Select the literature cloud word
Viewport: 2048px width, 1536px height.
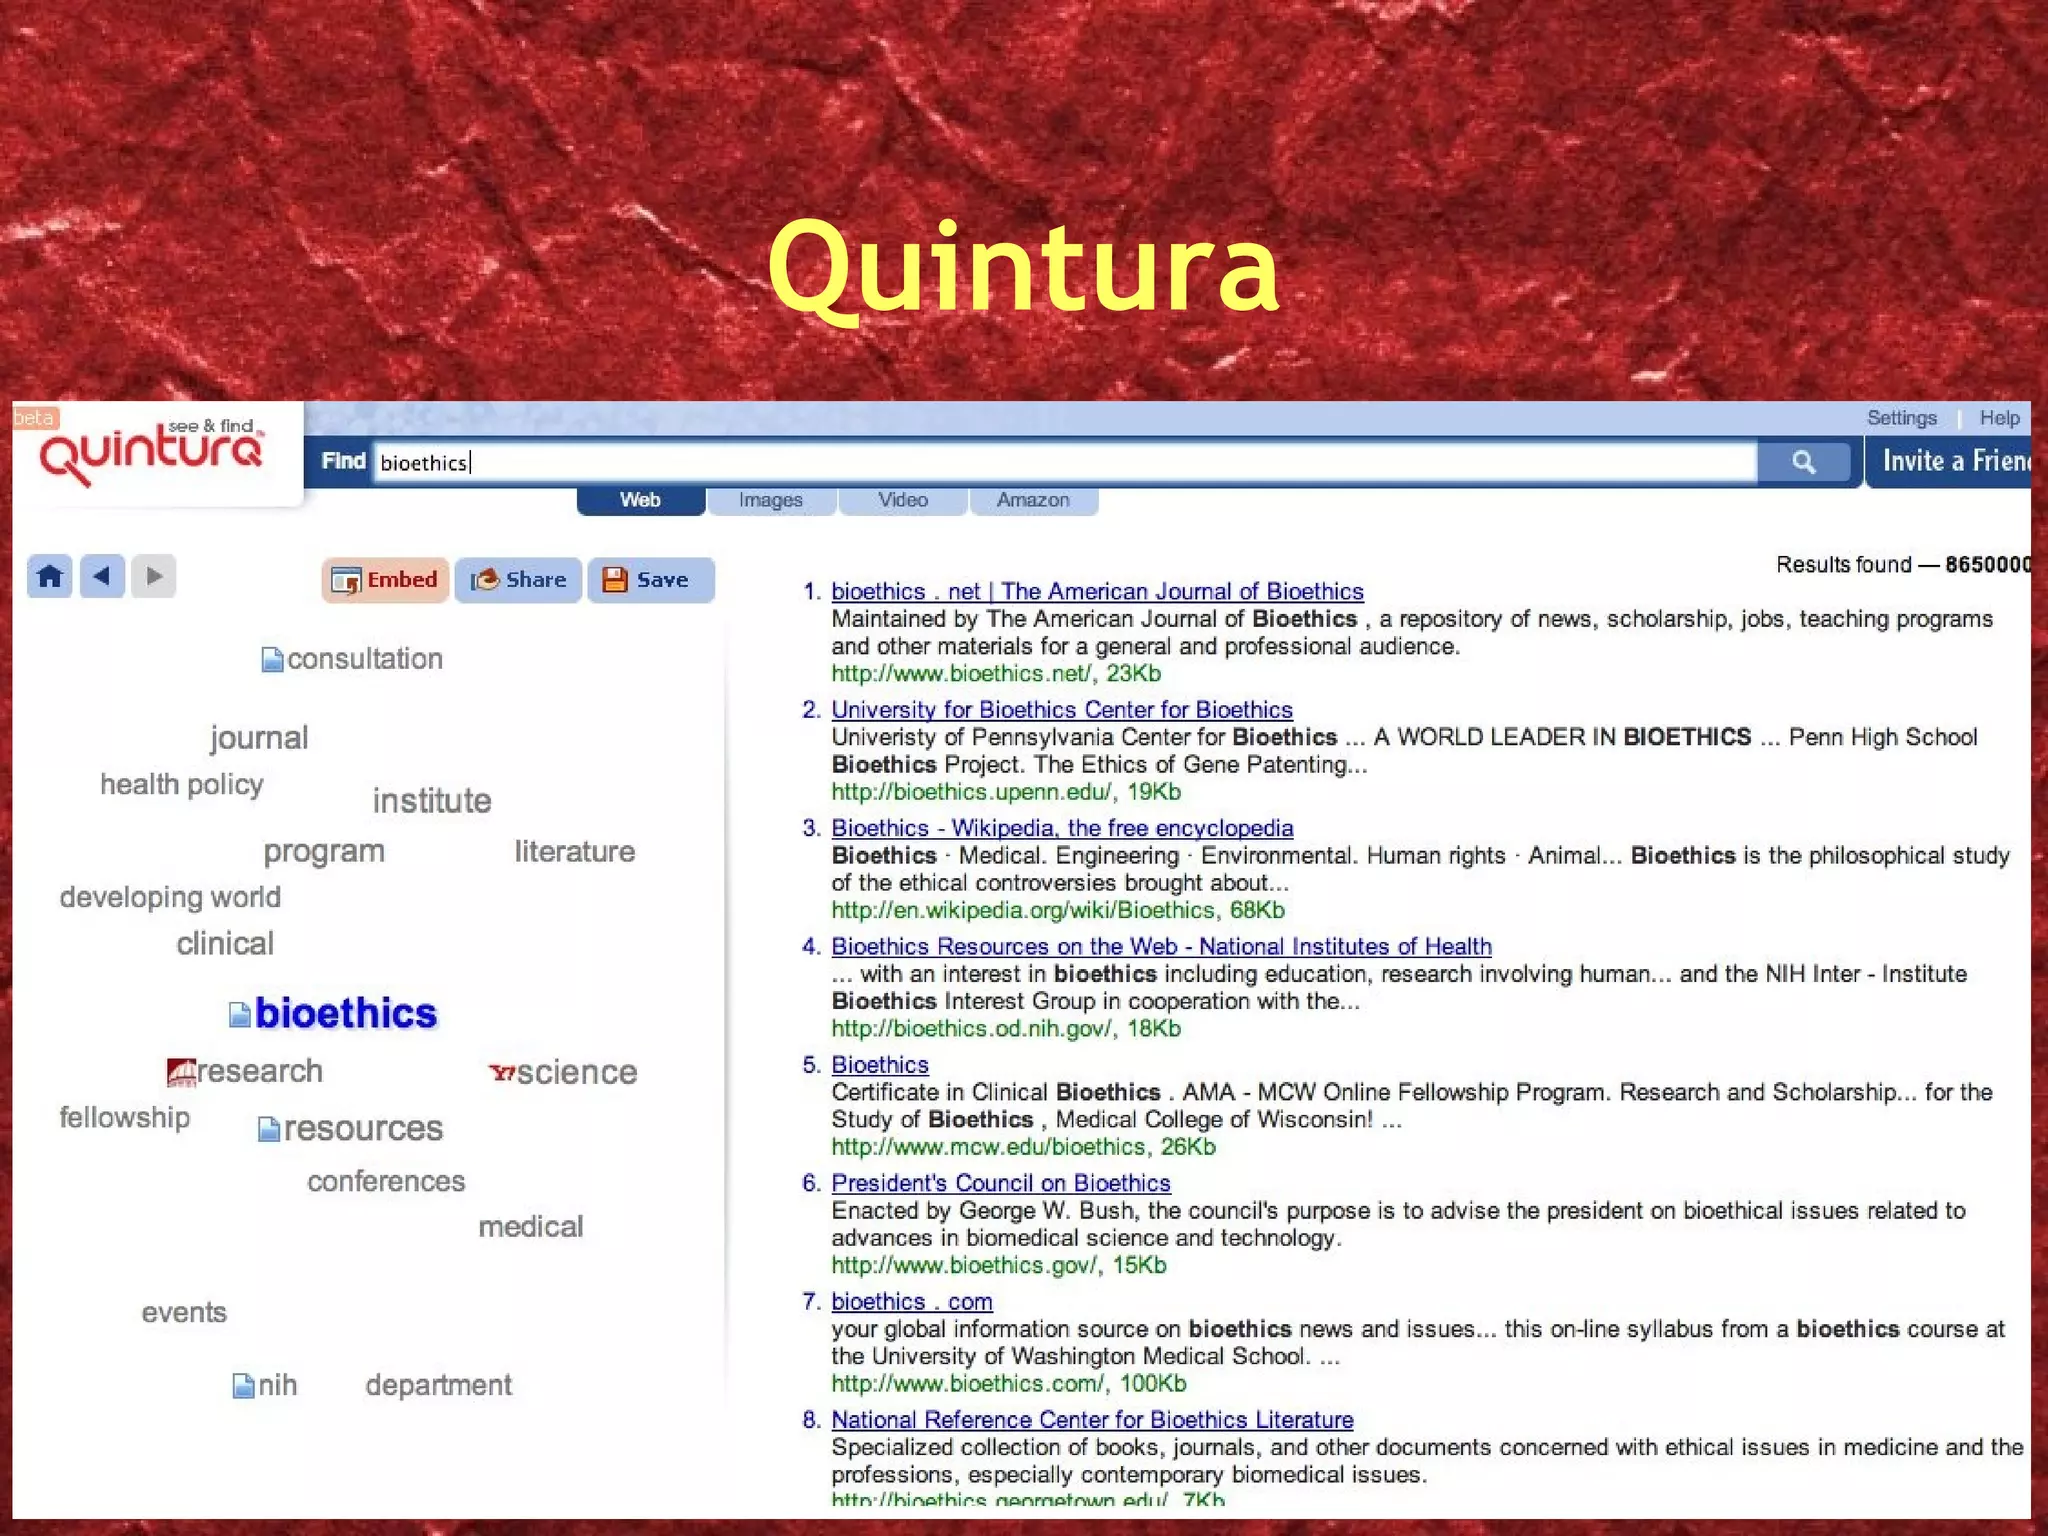[575, 852]
